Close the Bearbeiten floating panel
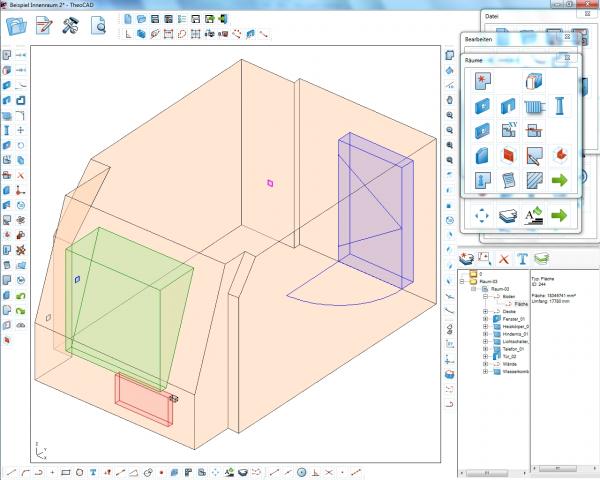 (x=566, y=37)
